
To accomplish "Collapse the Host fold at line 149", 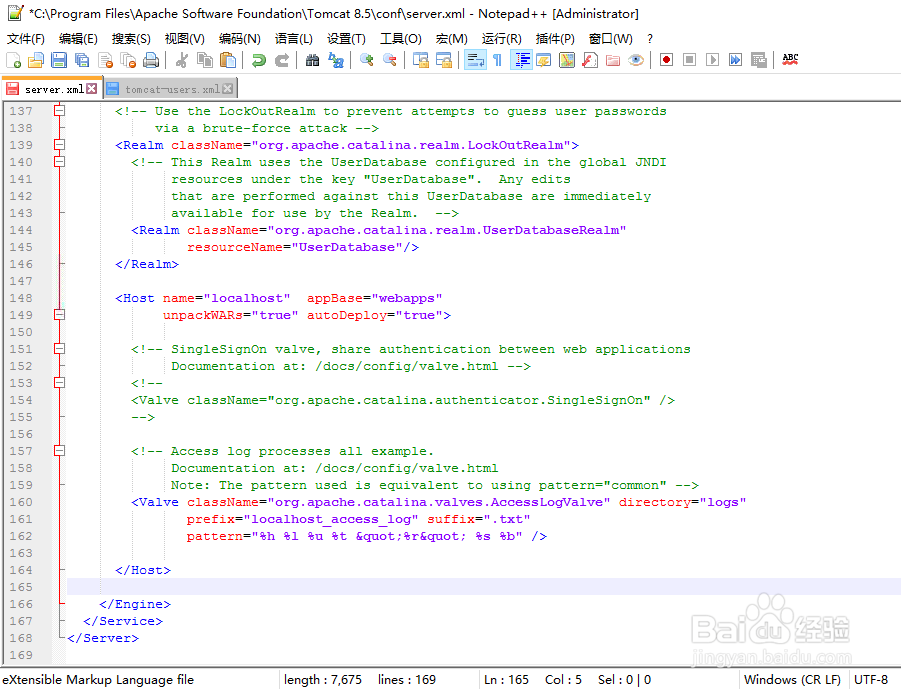I will [59, 314].
